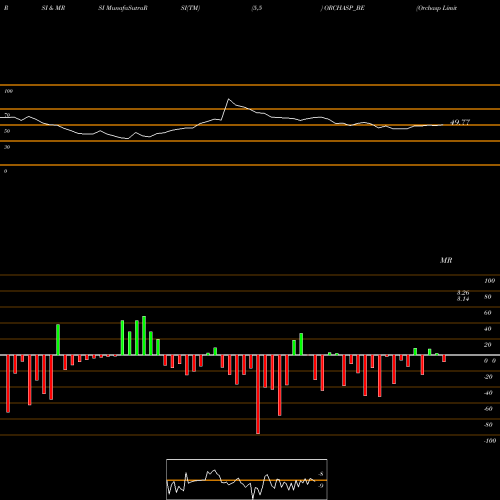Click the 3.14 value in MR panel
This screenshot has height=500, width=500.
463,299
